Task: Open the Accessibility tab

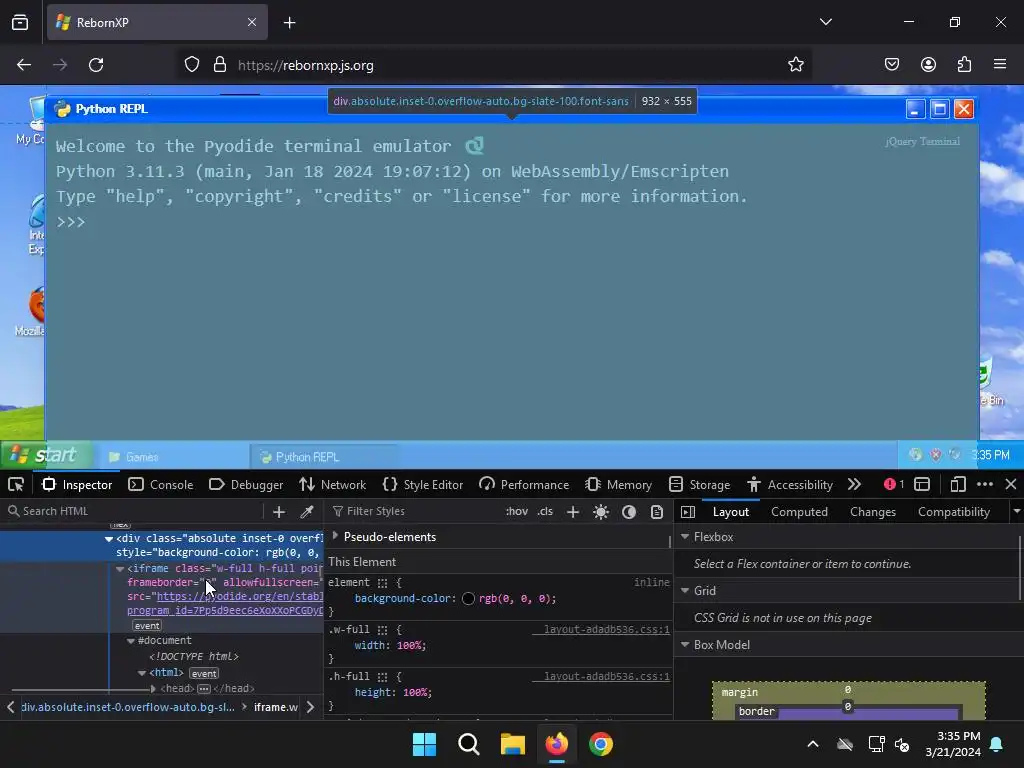Action: point(790,485)
